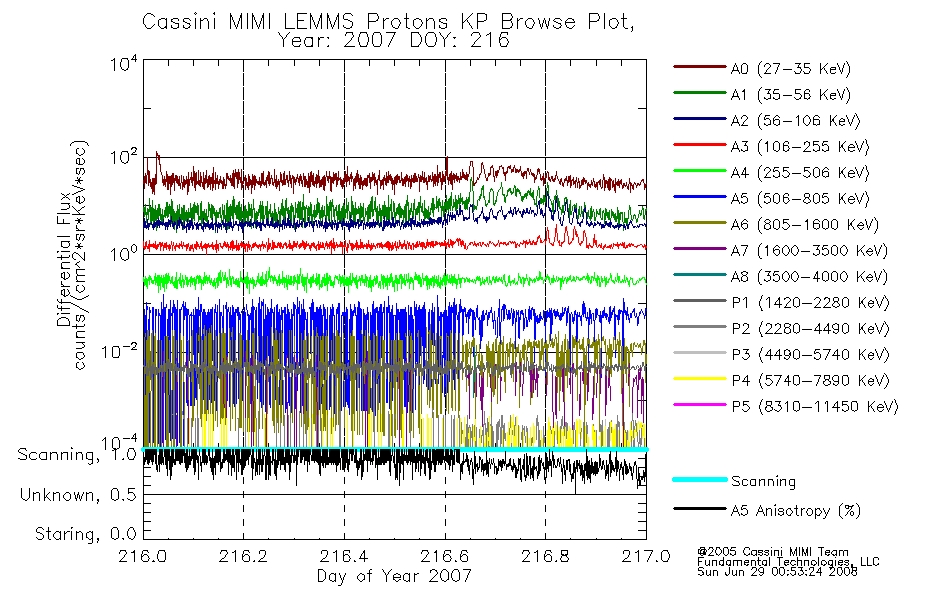Click the Fundamental Technologies, LLC credit text
This screenshot has height=600, width=950.
788,562
